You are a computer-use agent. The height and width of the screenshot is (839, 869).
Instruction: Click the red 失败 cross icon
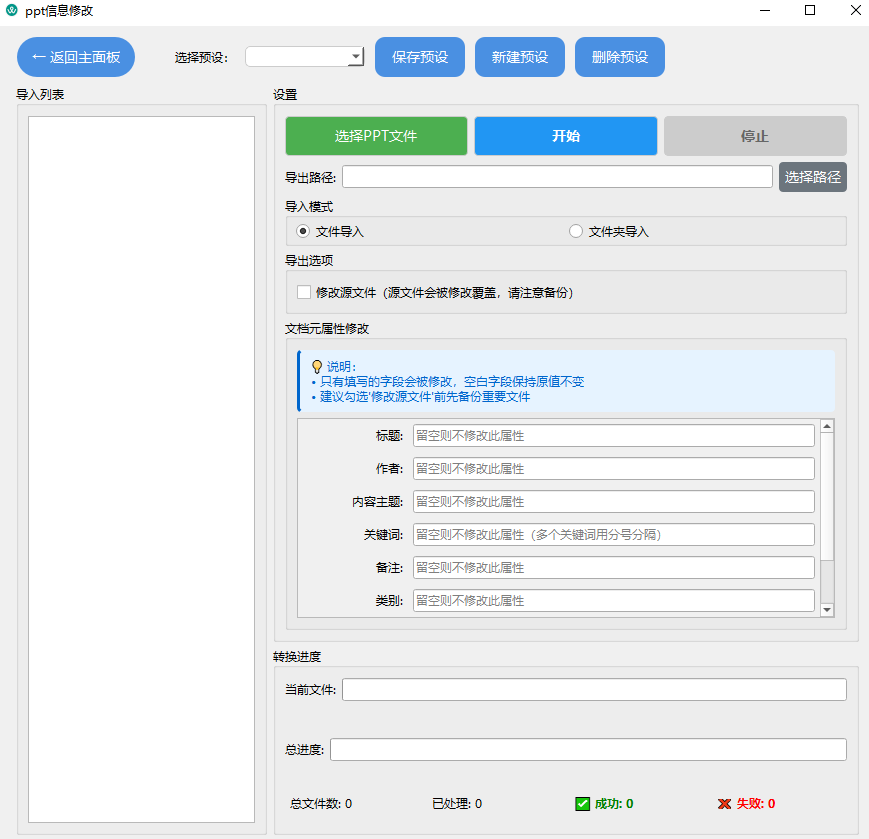[x=724, y=803]
